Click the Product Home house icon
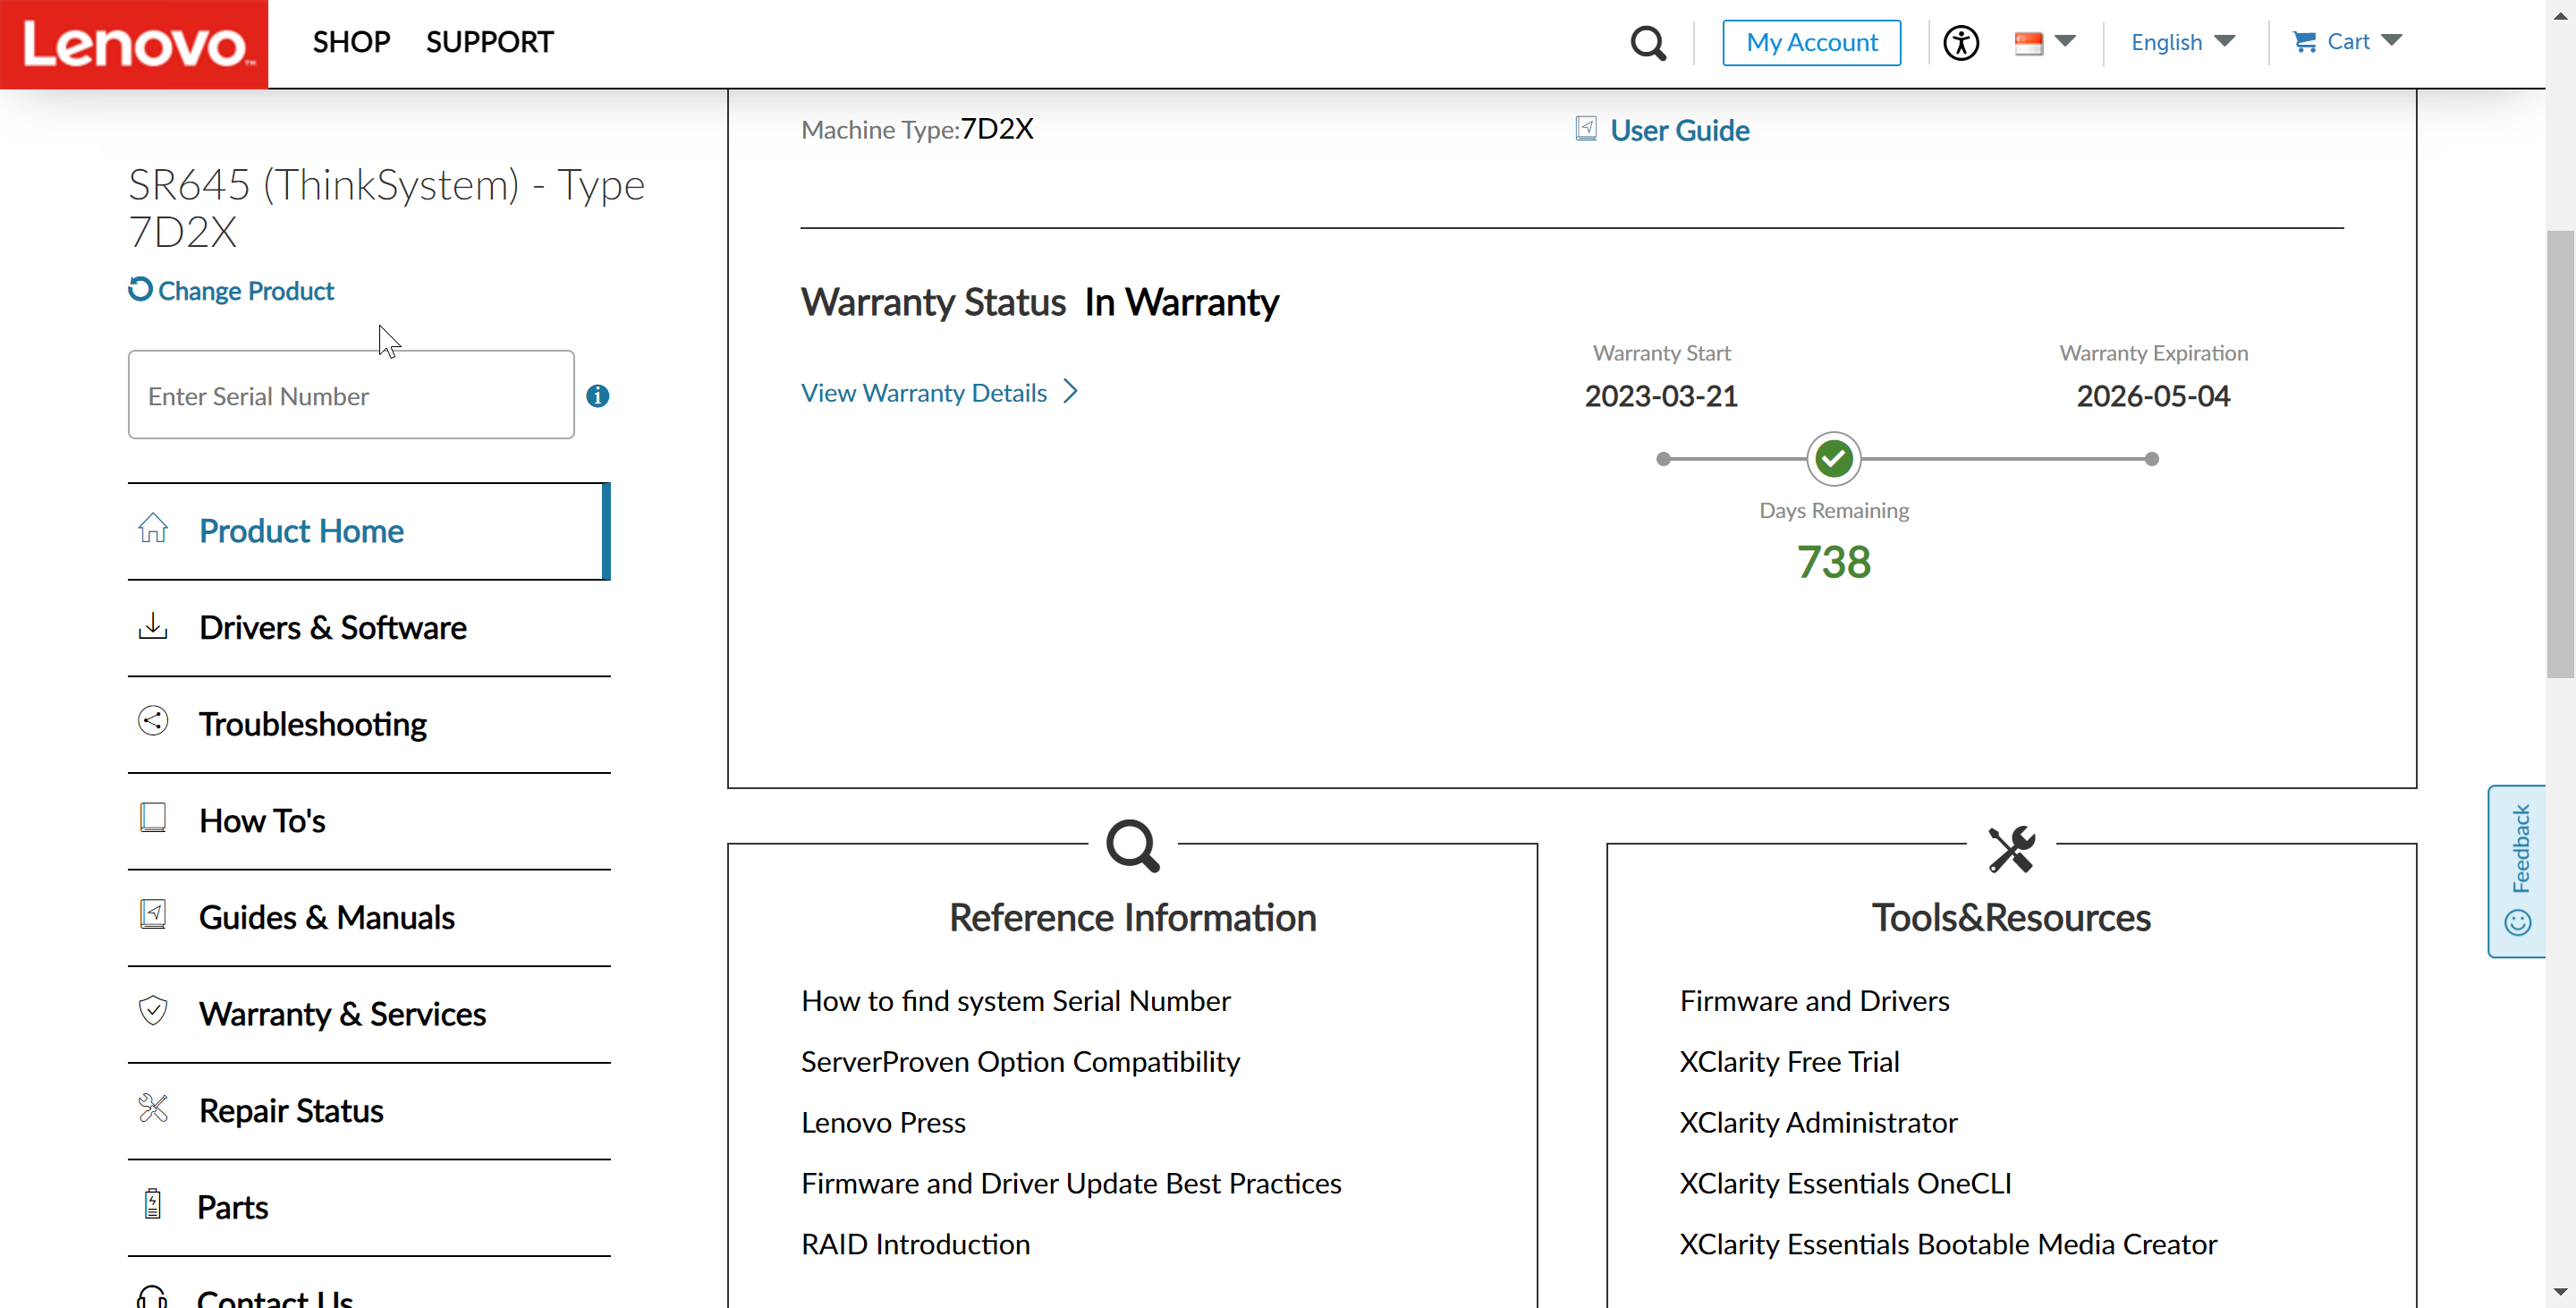The width and height of the screenshot is (2576, 1308). (x=153, y=528)
